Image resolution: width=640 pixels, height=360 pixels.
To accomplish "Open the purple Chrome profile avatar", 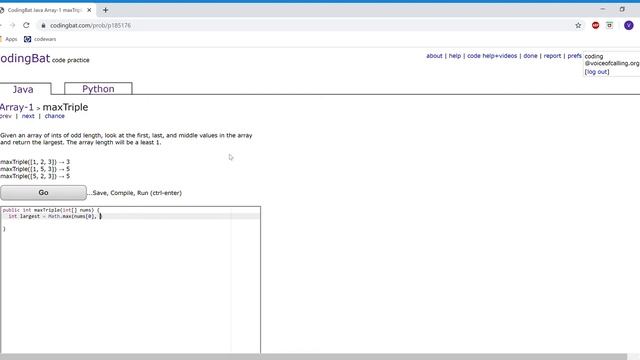I will tap(629, 25).
